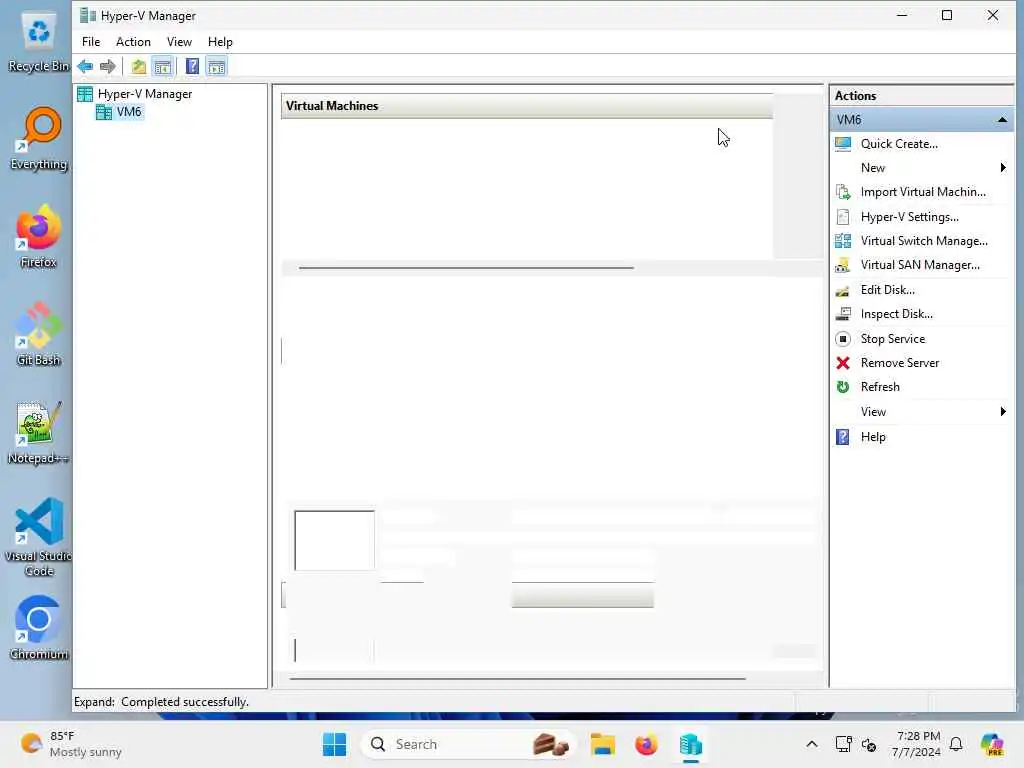Click Inspect Disk action

(x=896, y=314)
